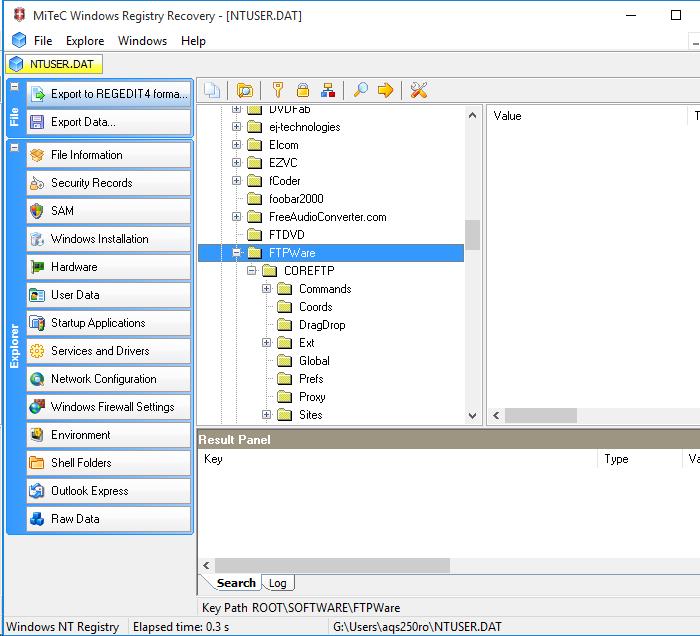
Task: Select the DragDrop registry key
Action: 322,324
